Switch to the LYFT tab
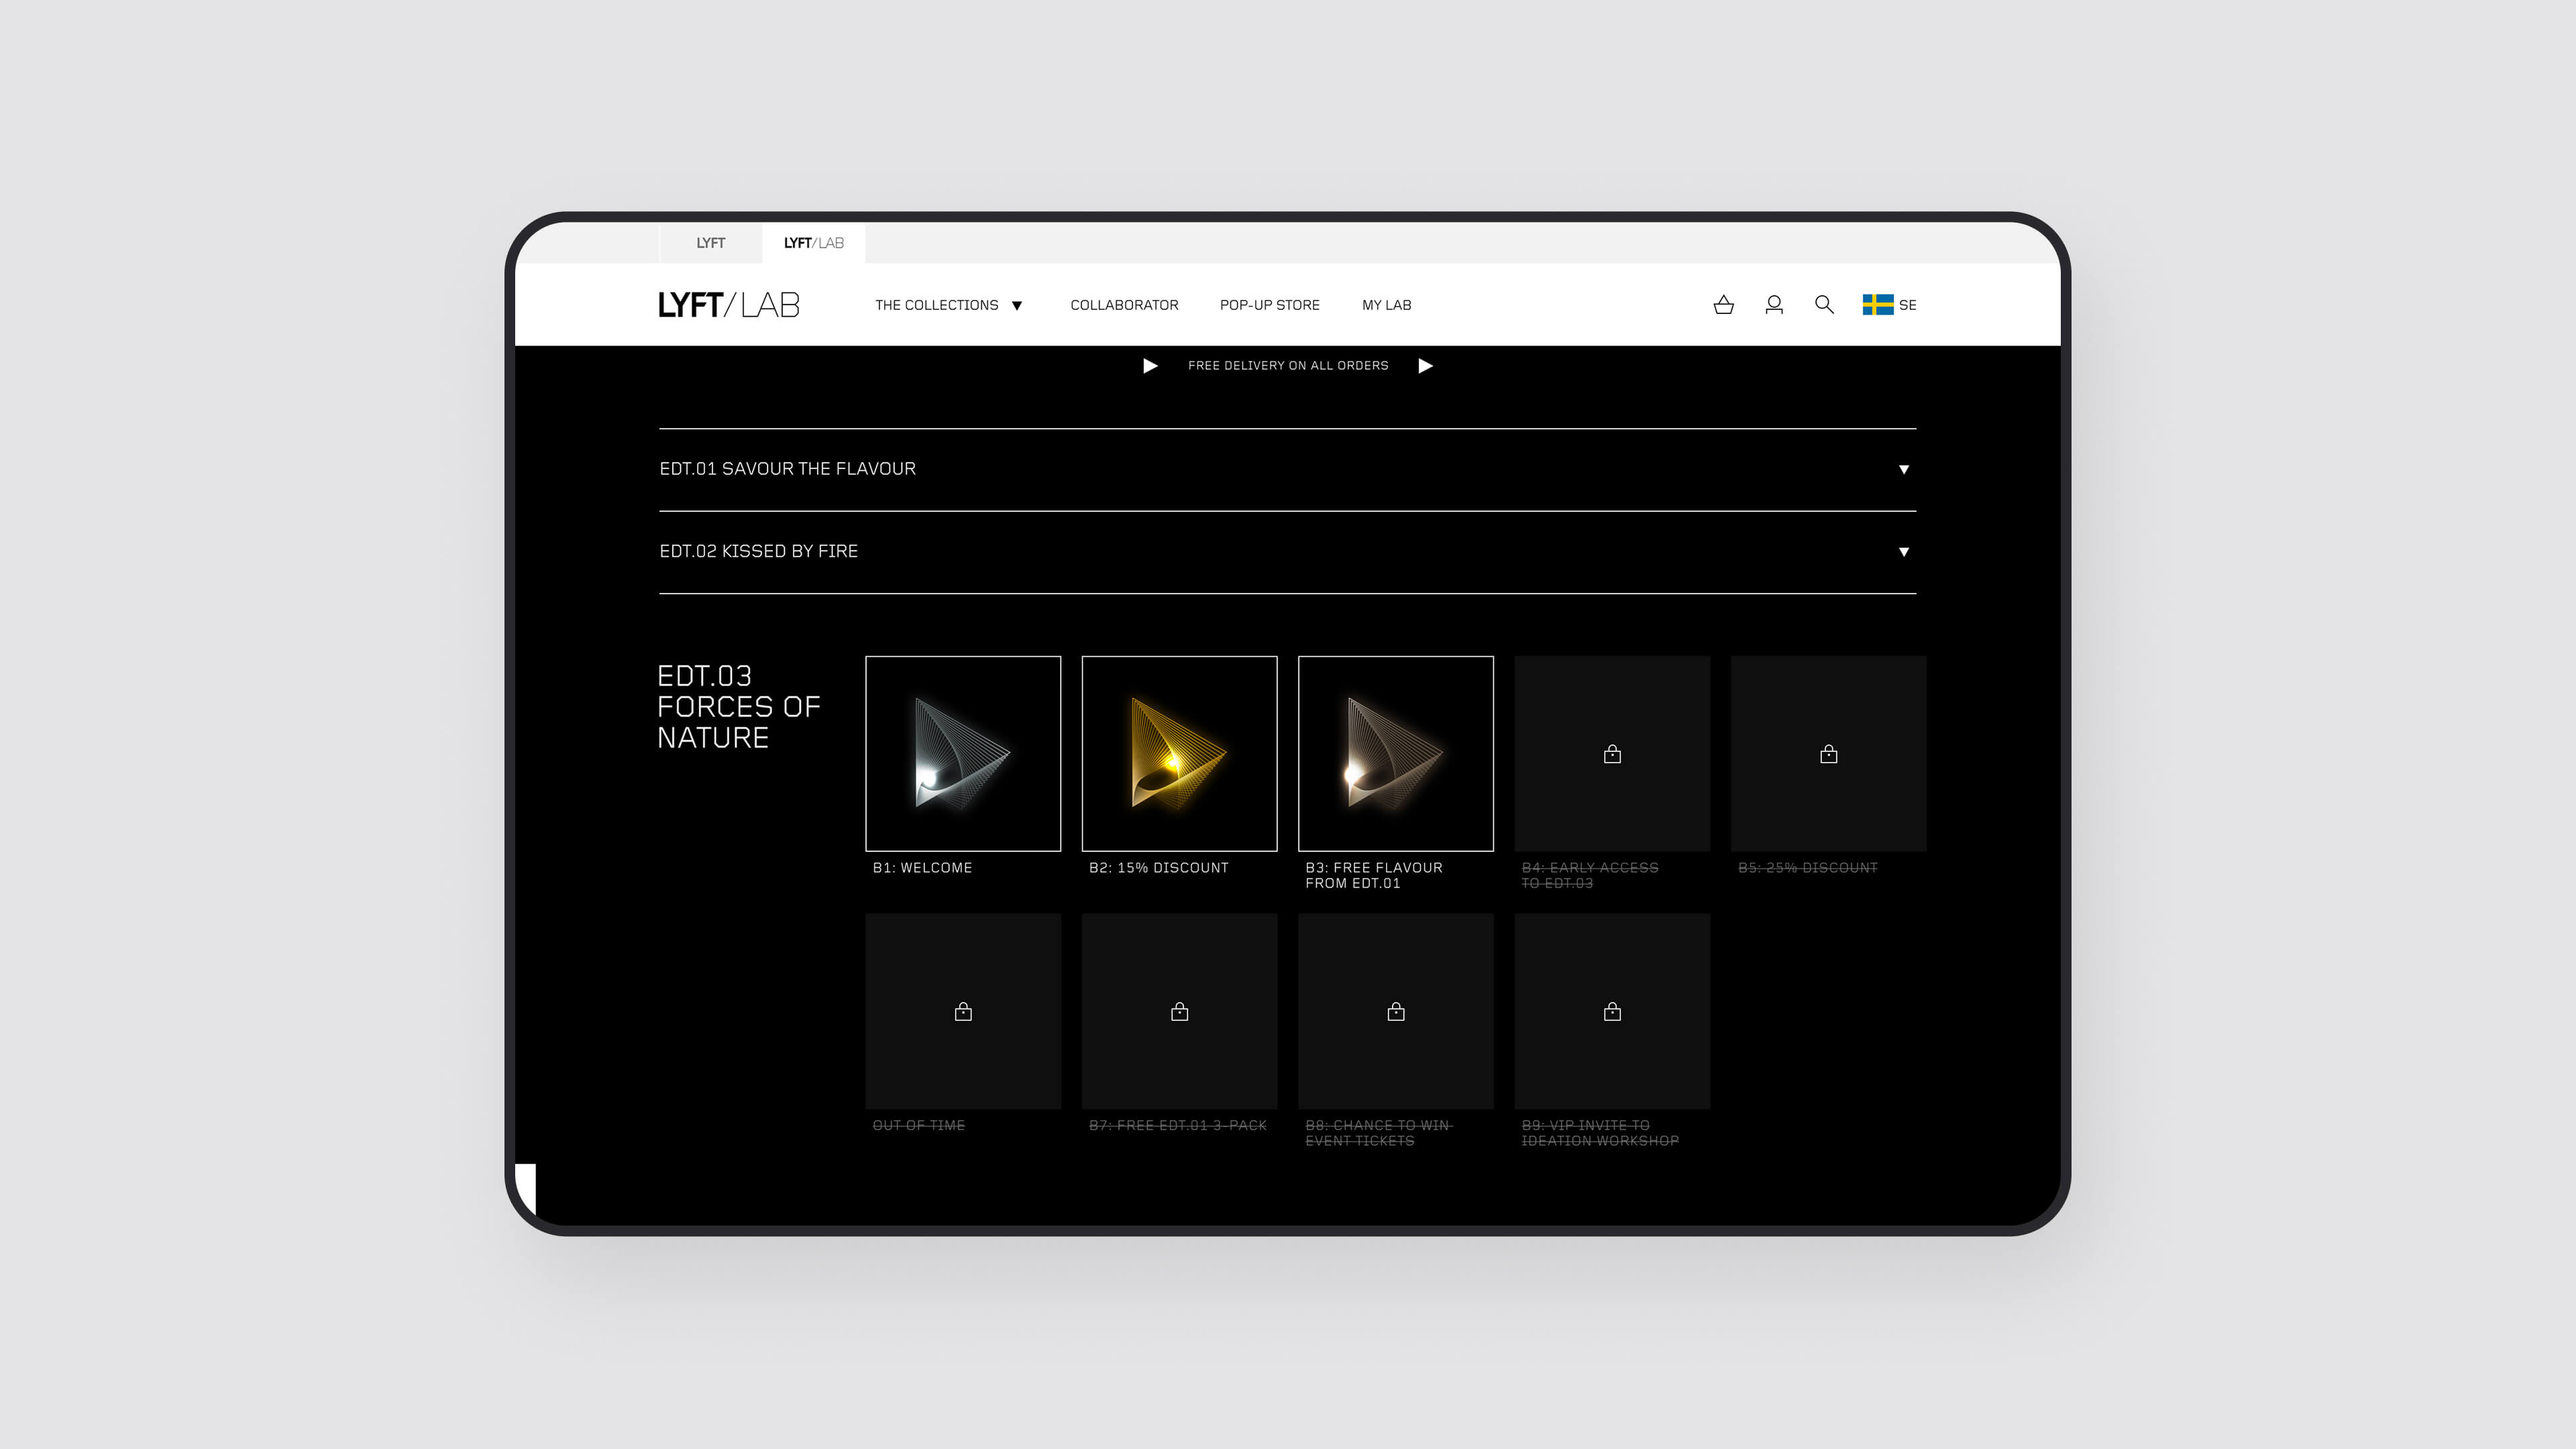Image resolution: width=2576 pixels, height=1449 pixels. coord(710,243)
